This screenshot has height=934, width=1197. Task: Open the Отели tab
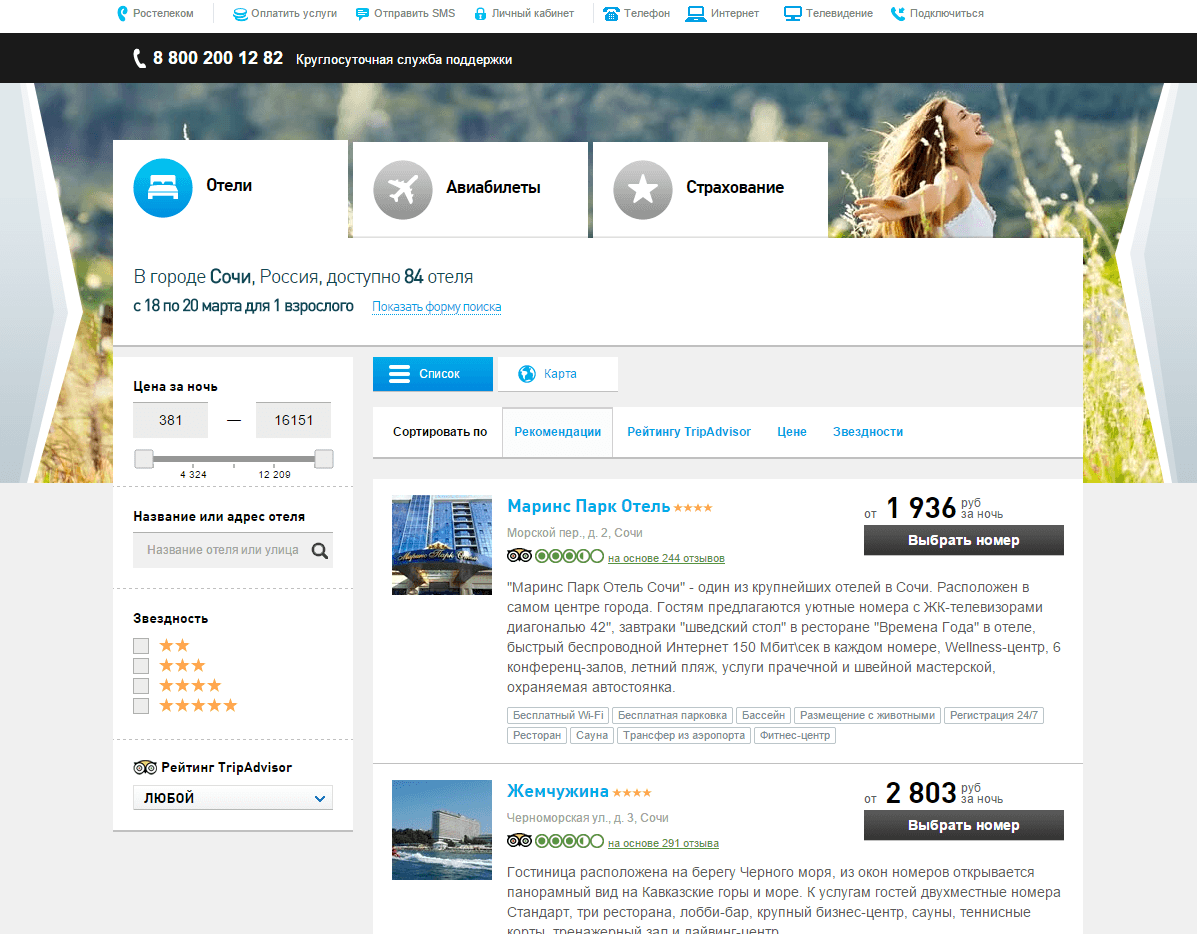[x=231, y=188]
